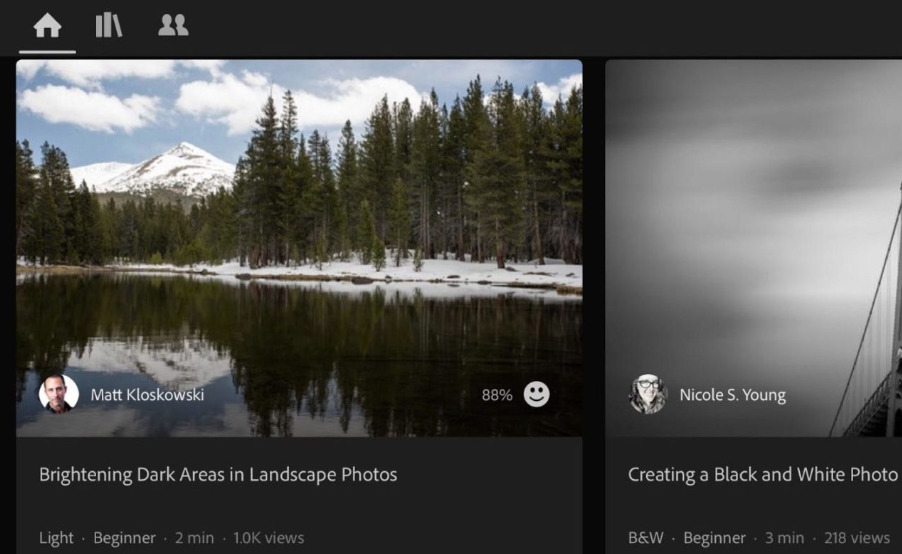
Task: Open the Home tab icon
Action: coord(47,26)
